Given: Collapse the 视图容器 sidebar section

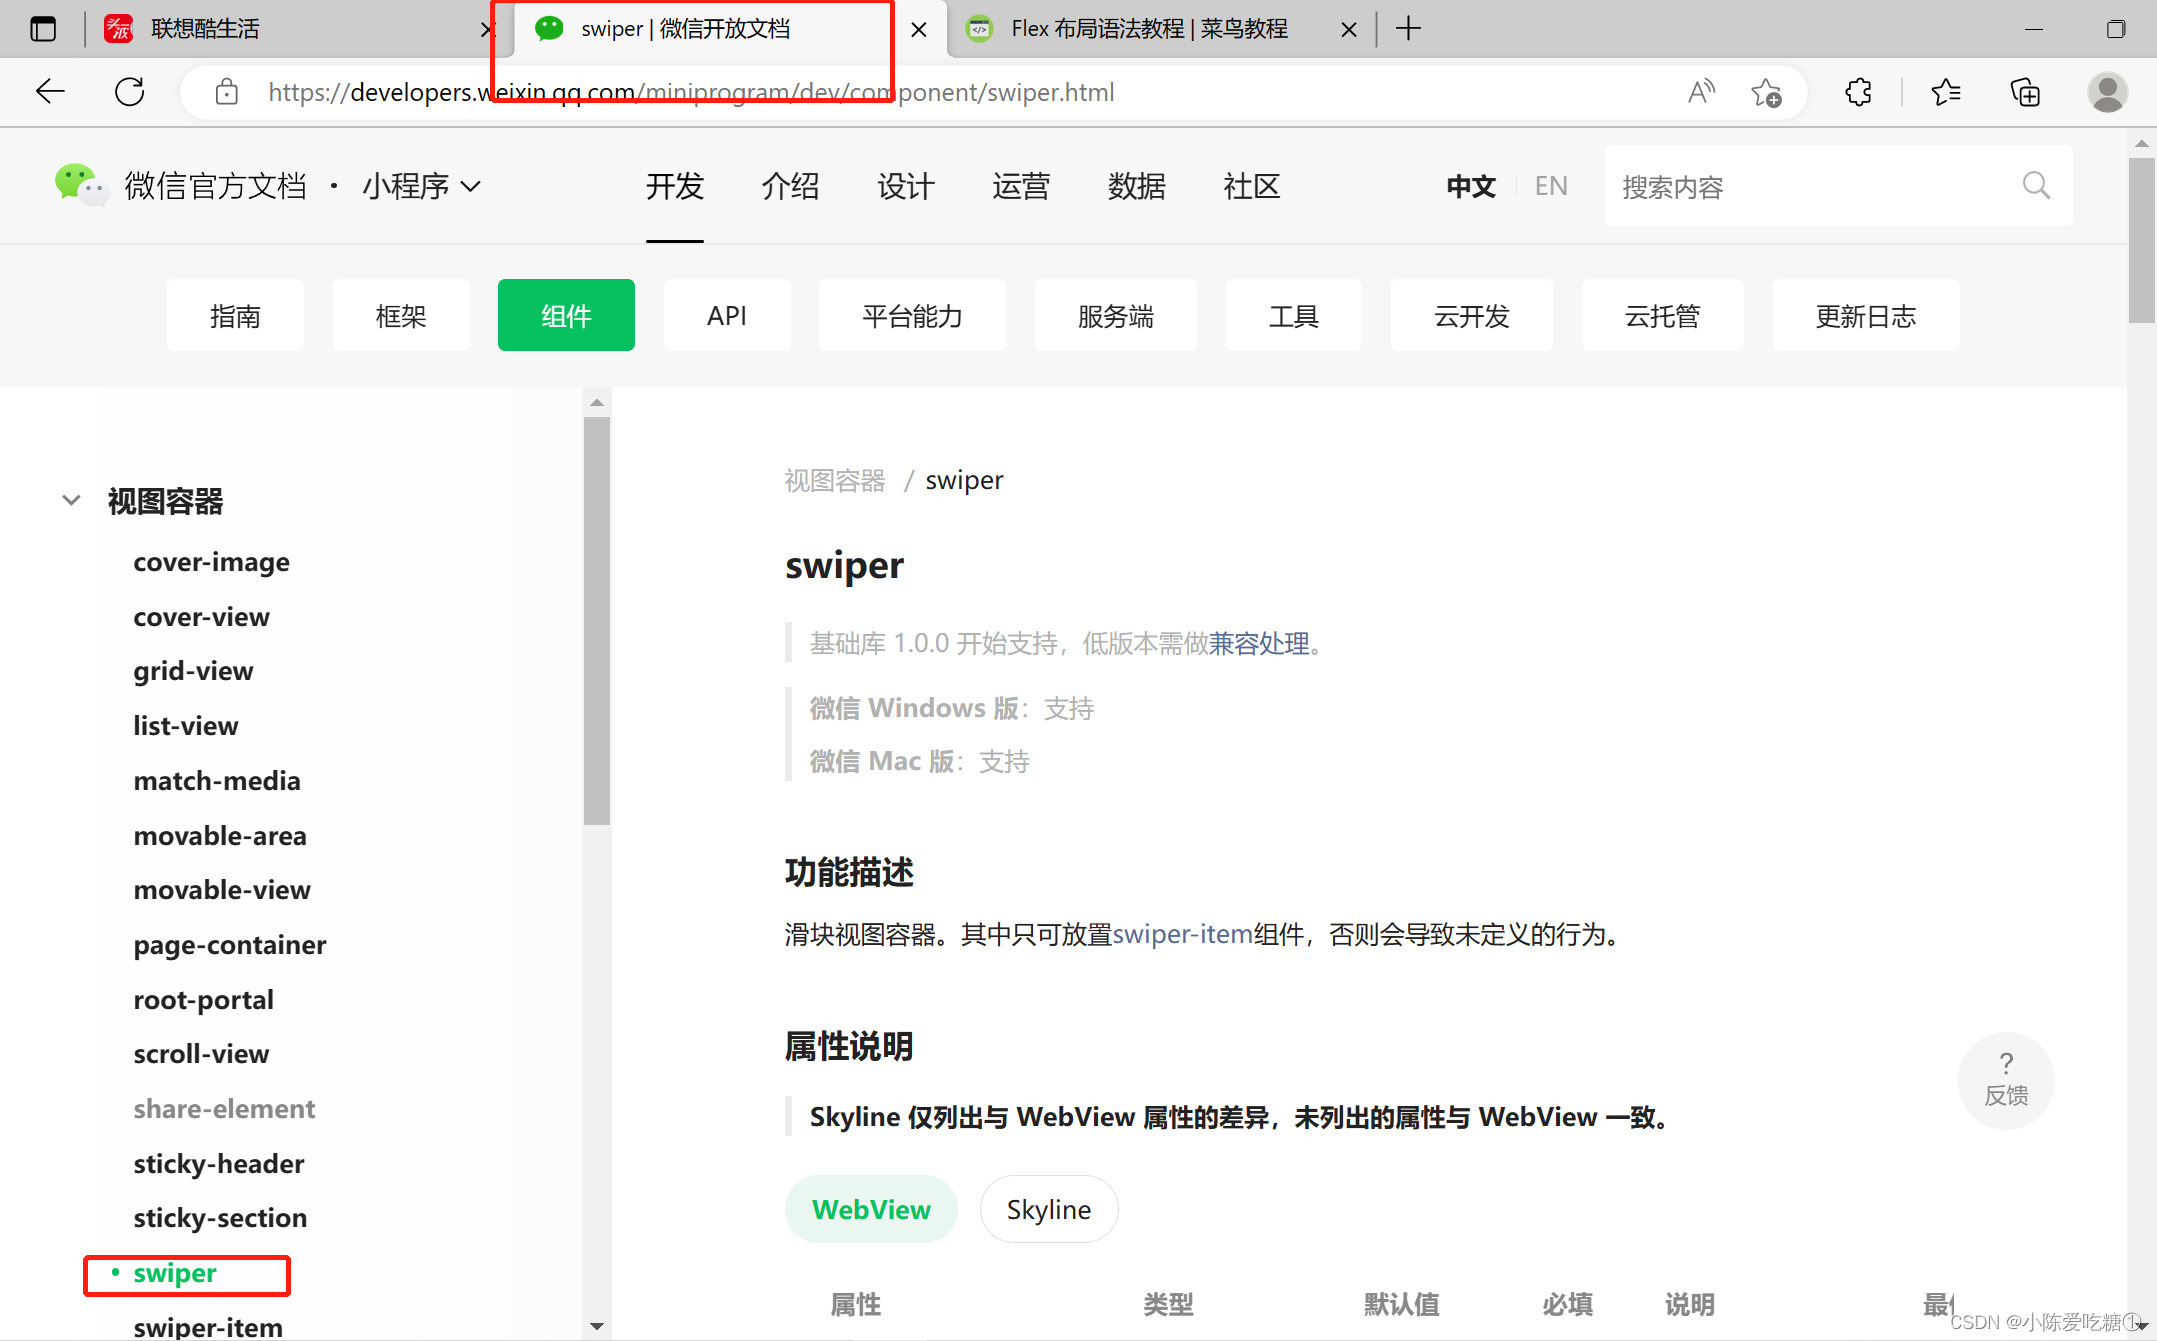Looking at the screenshot, I should 71,500.
